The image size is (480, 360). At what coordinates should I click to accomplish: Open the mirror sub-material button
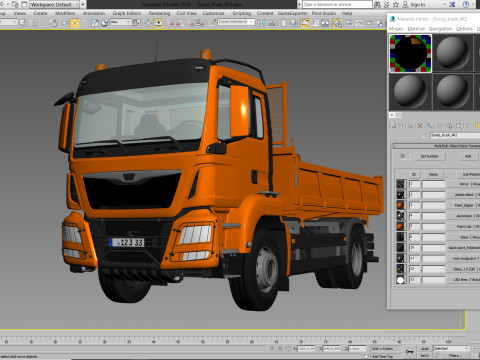click(x=463, y=184)
